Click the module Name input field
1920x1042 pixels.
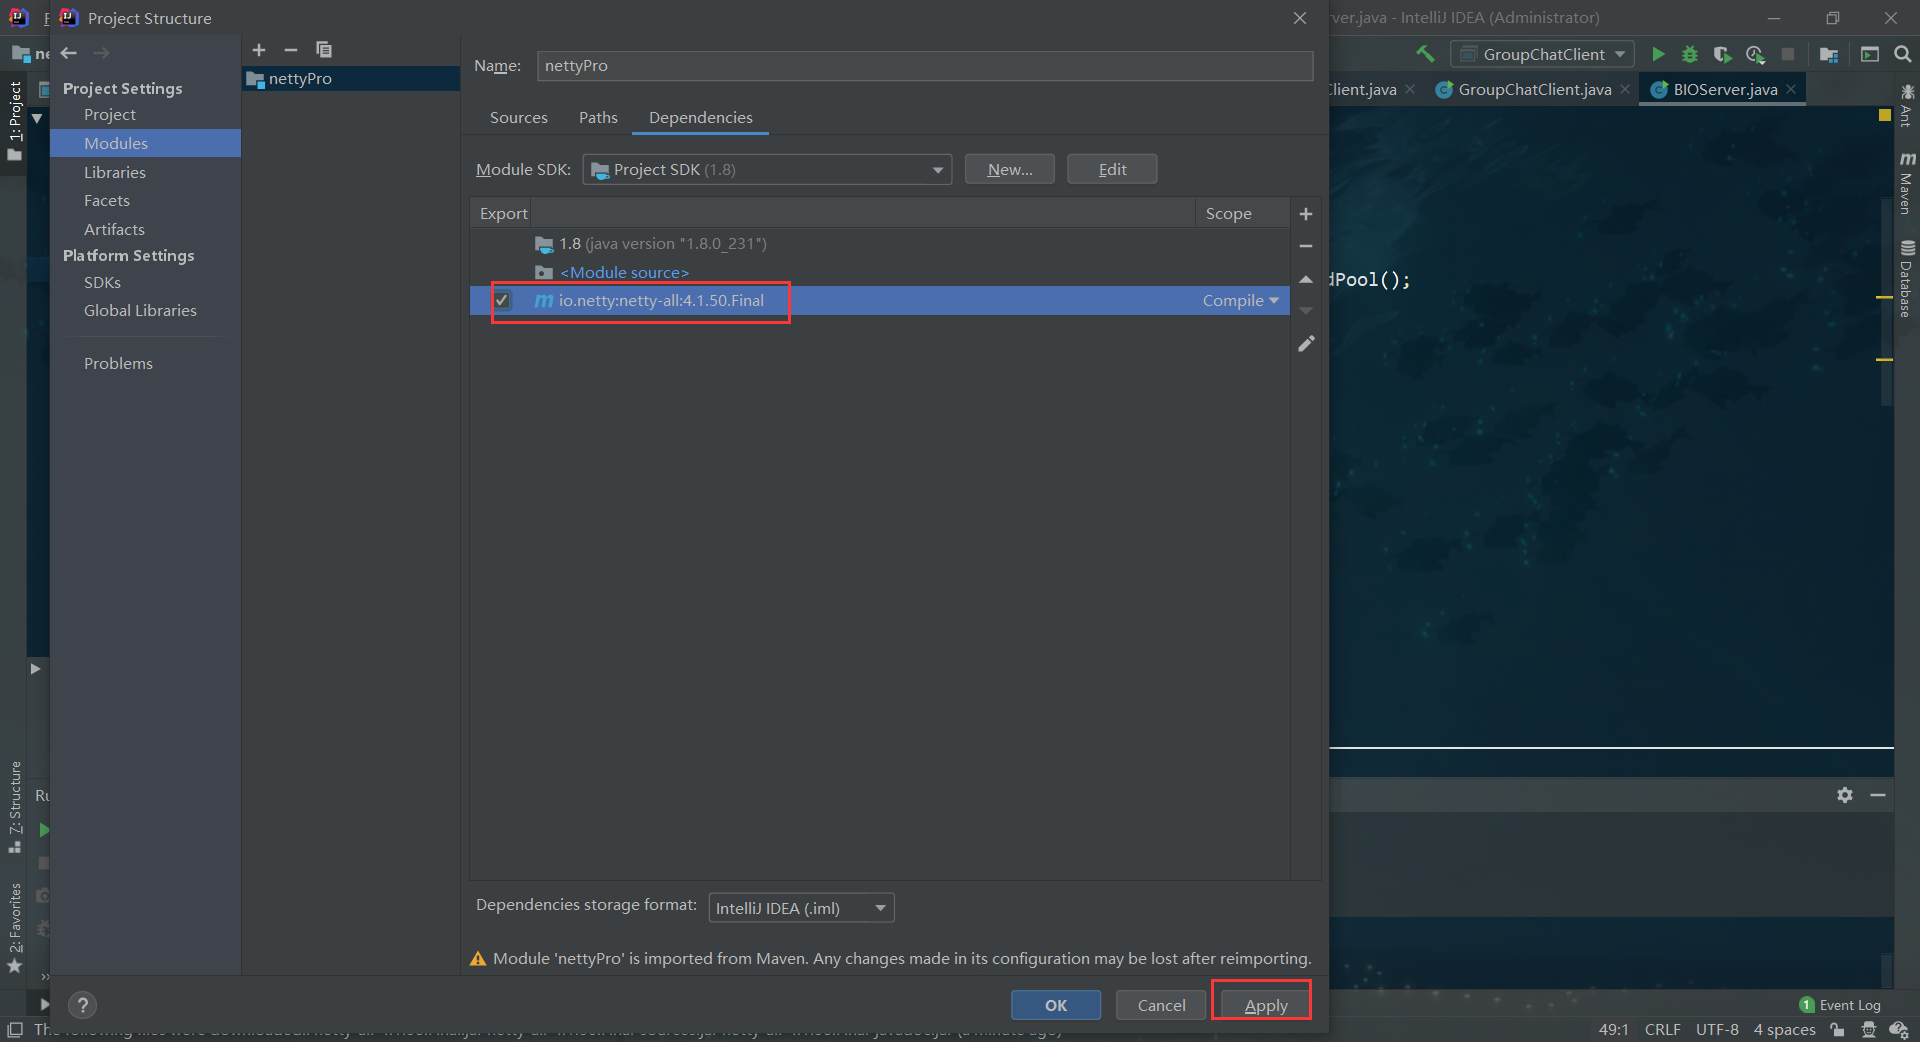[x=925, y=66]
